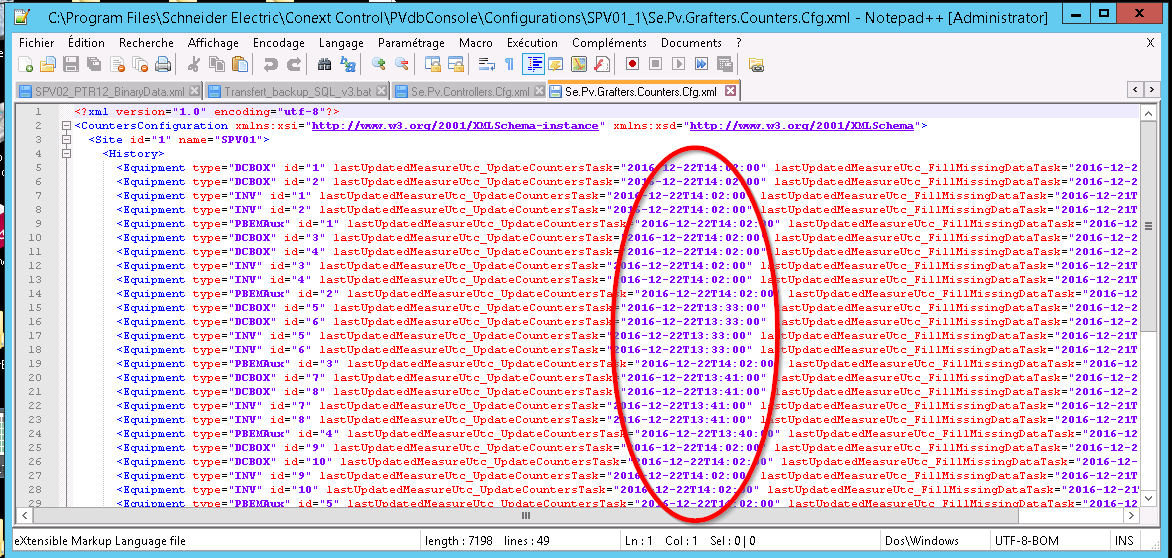Click the Zoom in magnifier icon

pyautogui.click(x=379, y=65)
